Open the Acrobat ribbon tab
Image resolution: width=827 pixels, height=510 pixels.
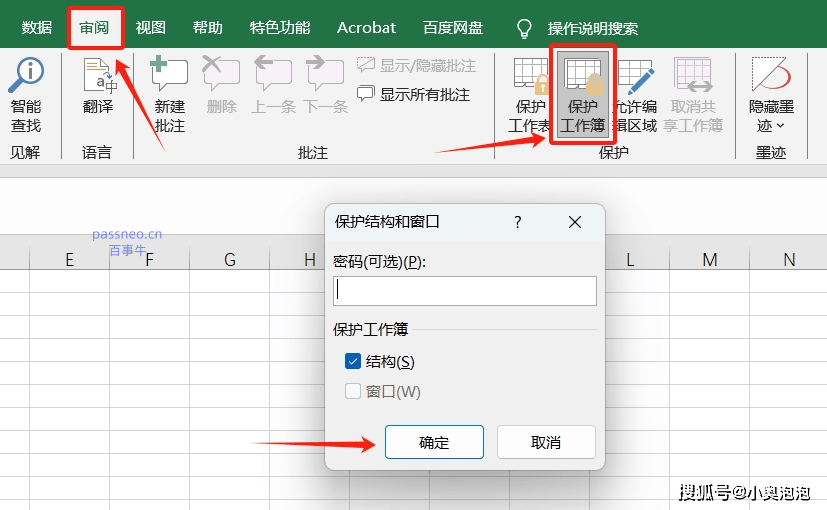pos(366,28)
